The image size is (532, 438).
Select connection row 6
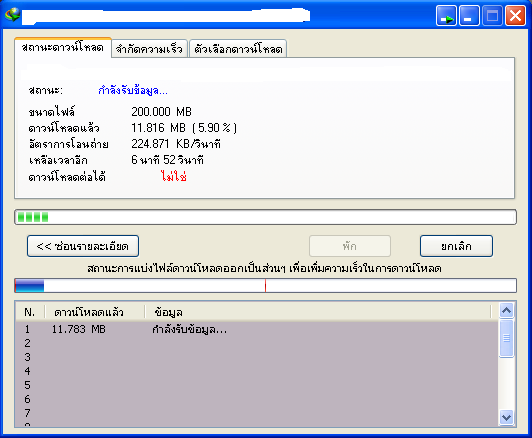[256, 399]
